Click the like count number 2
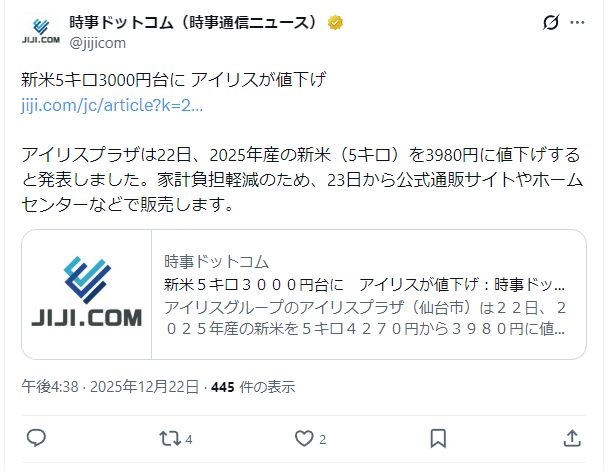 [322, 440]
